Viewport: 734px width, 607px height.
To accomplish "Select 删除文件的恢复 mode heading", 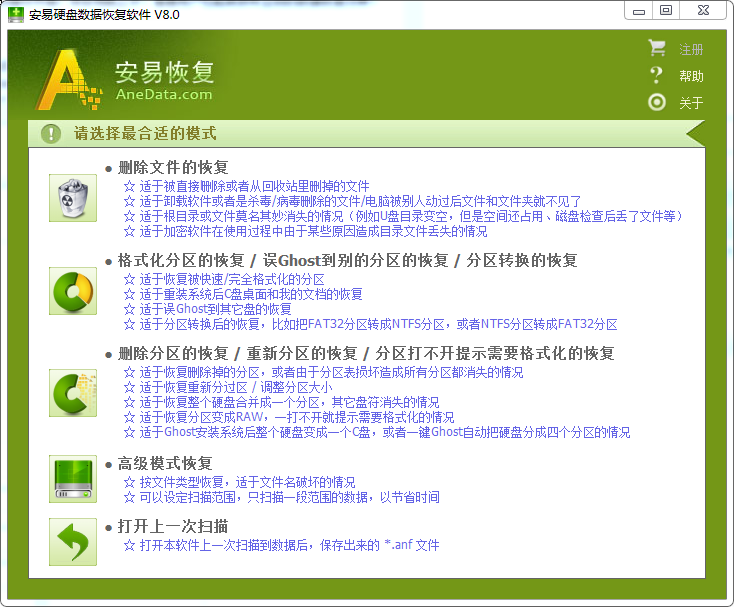I will point(173,167).
